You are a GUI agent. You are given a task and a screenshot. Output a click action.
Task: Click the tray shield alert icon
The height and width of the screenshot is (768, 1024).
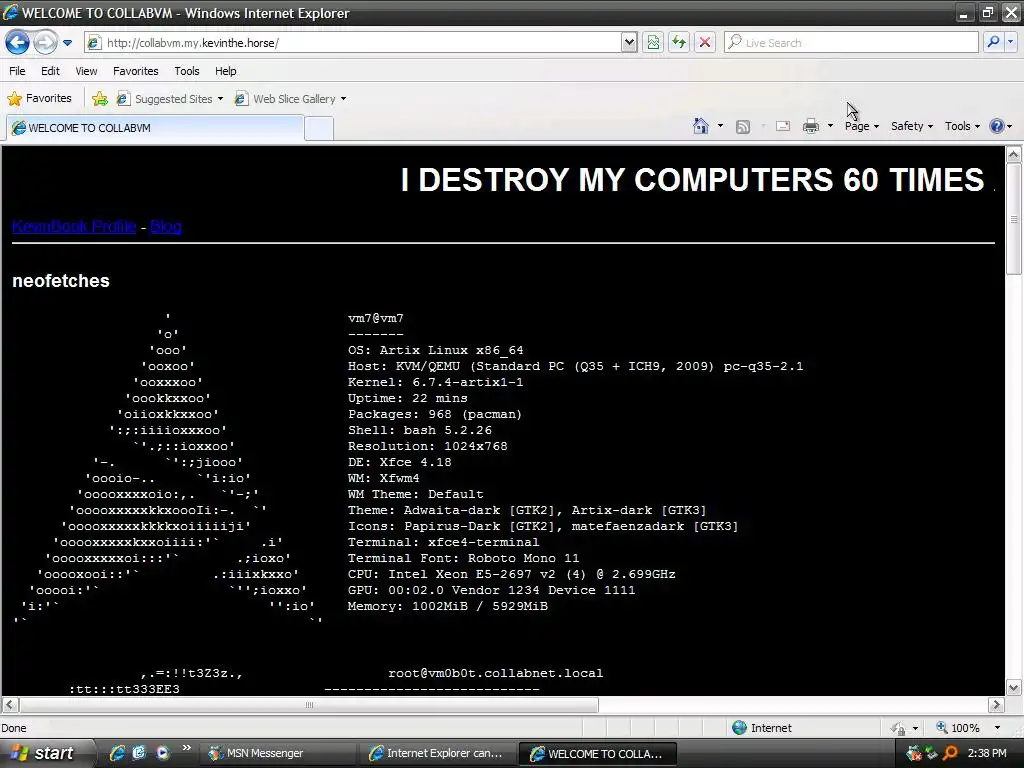point(914,754)
